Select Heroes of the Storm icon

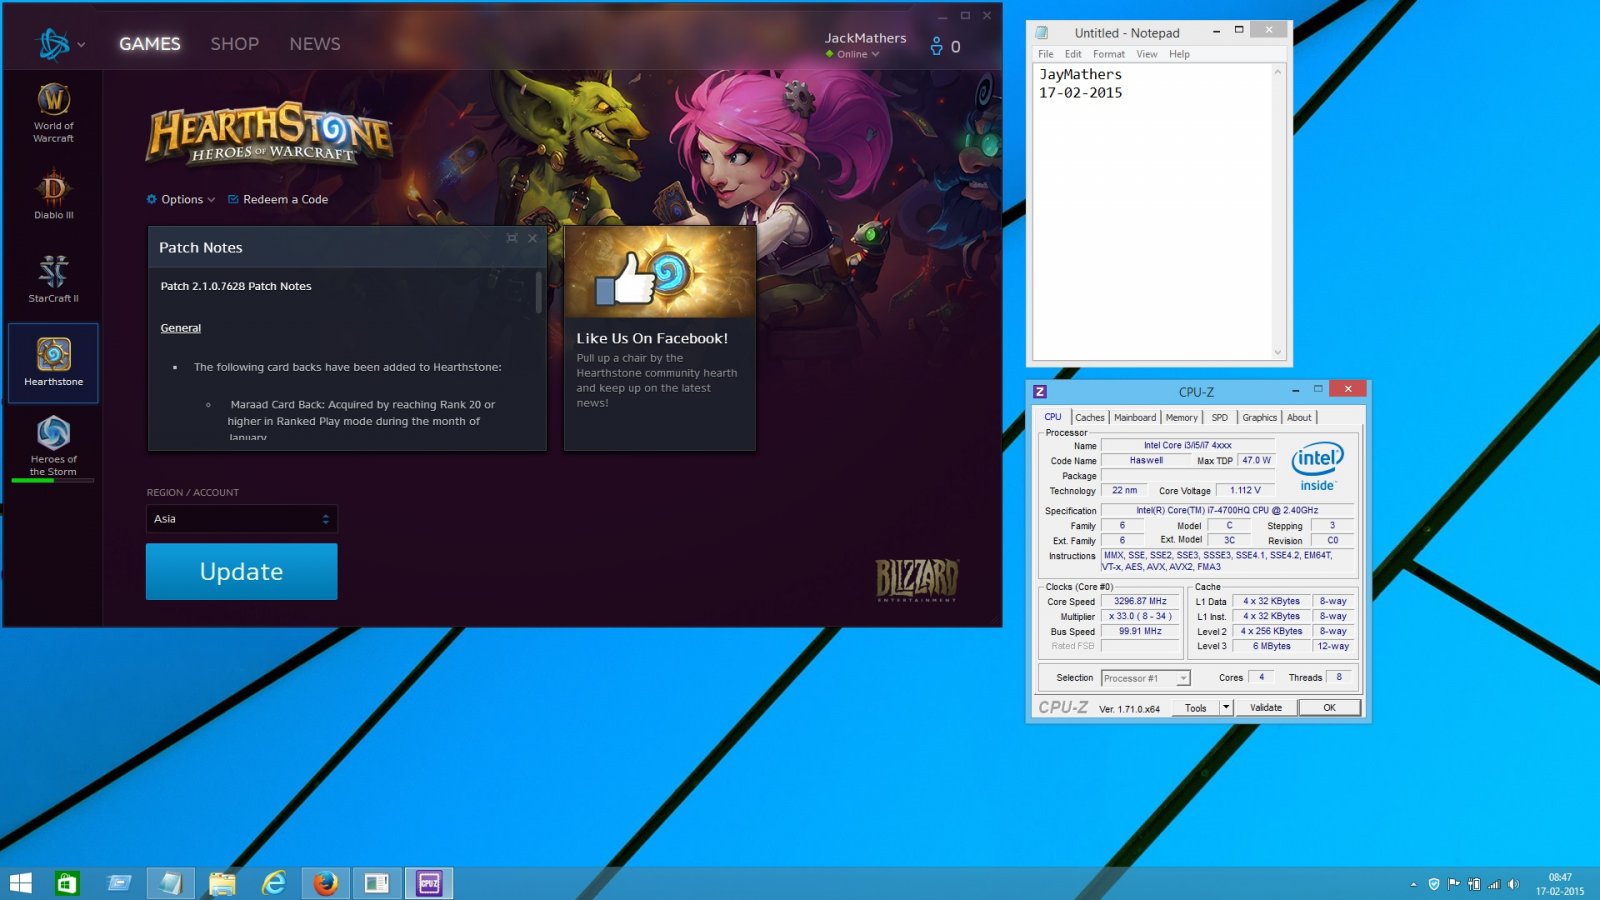coord(53,445)
